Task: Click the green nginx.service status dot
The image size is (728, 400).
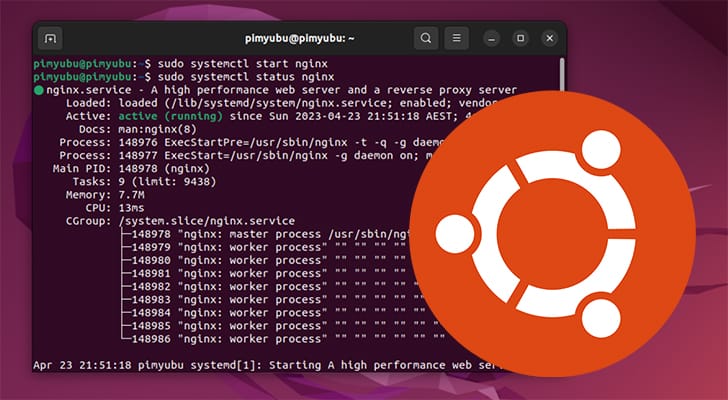Action: tap(39, 90)
